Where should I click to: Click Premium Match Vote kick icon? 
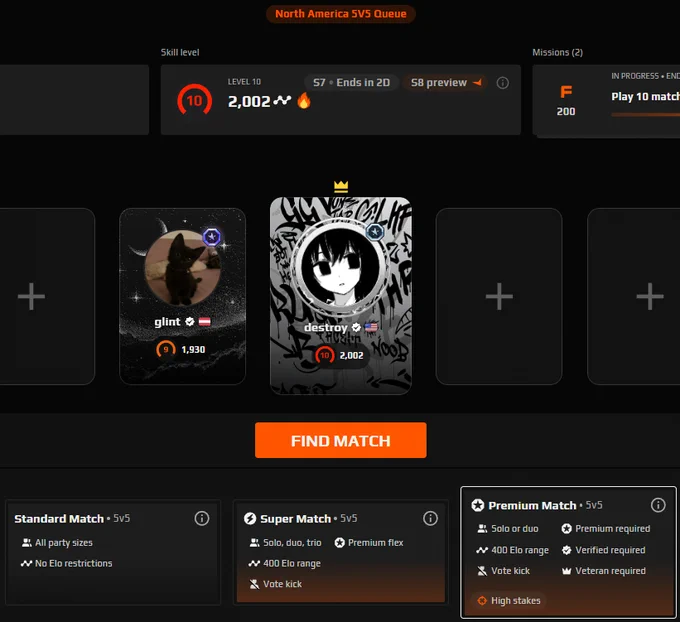point(482,571)
